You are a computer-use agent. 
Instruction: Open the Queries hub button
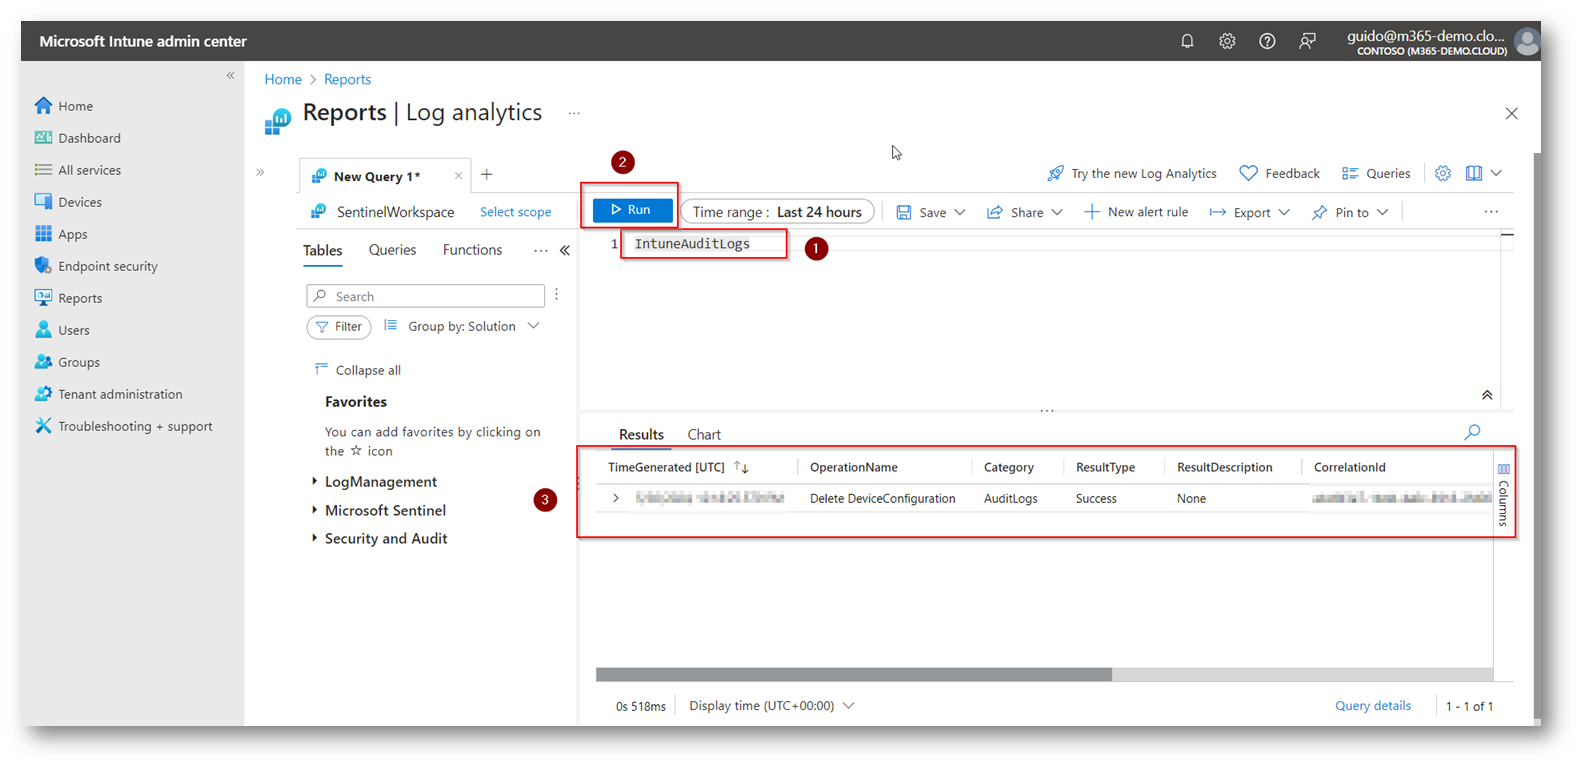click(1376, 173)
